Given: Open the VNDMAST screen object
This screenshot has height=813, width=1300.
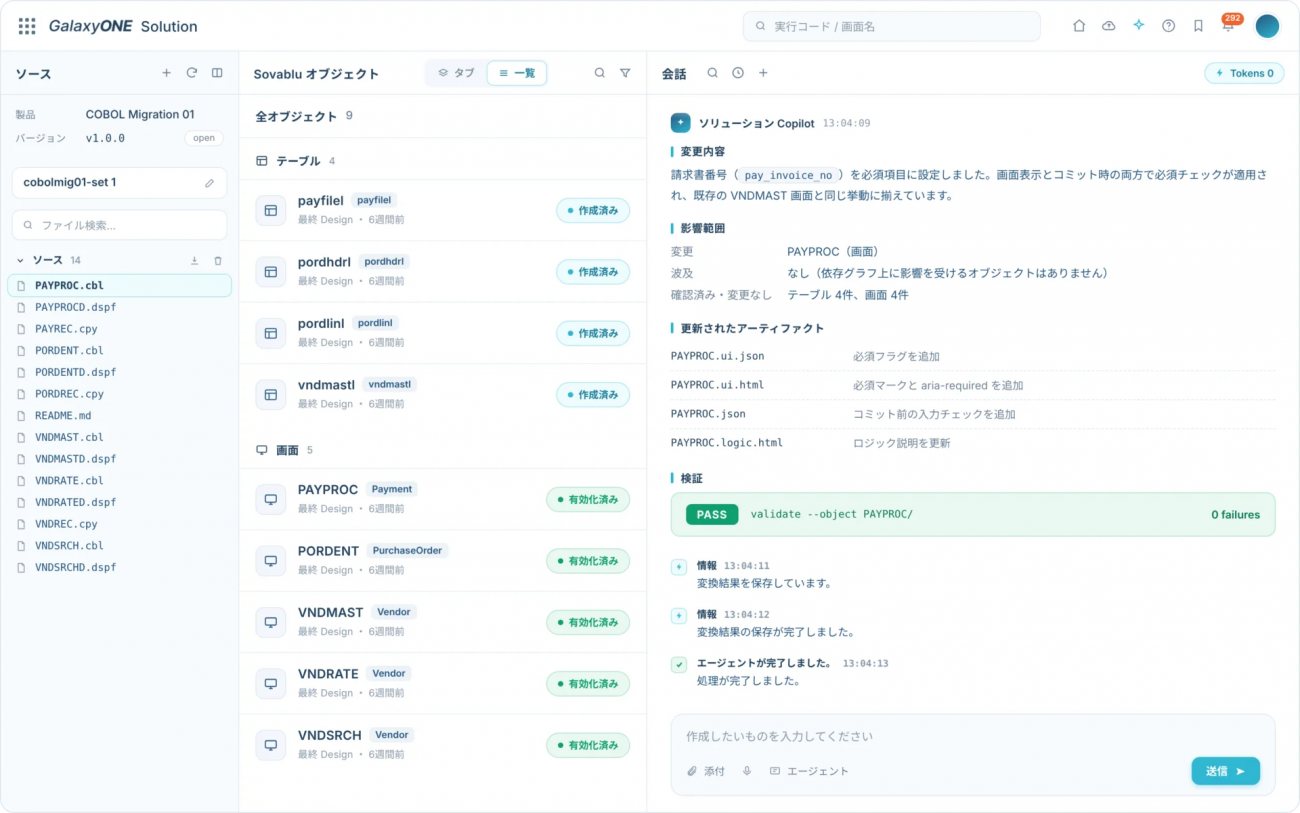Looking at the screenshot, I should (x=443, y=622).
